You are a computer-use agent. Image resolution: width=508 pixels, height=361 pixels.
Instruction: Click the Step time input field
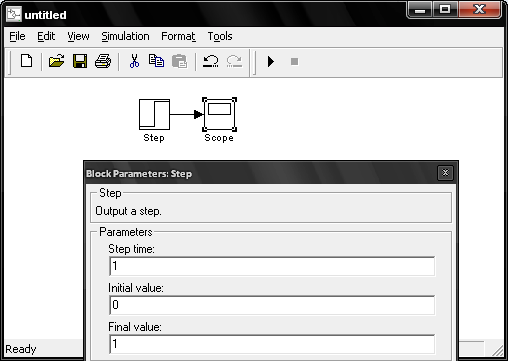pos(272,266)
